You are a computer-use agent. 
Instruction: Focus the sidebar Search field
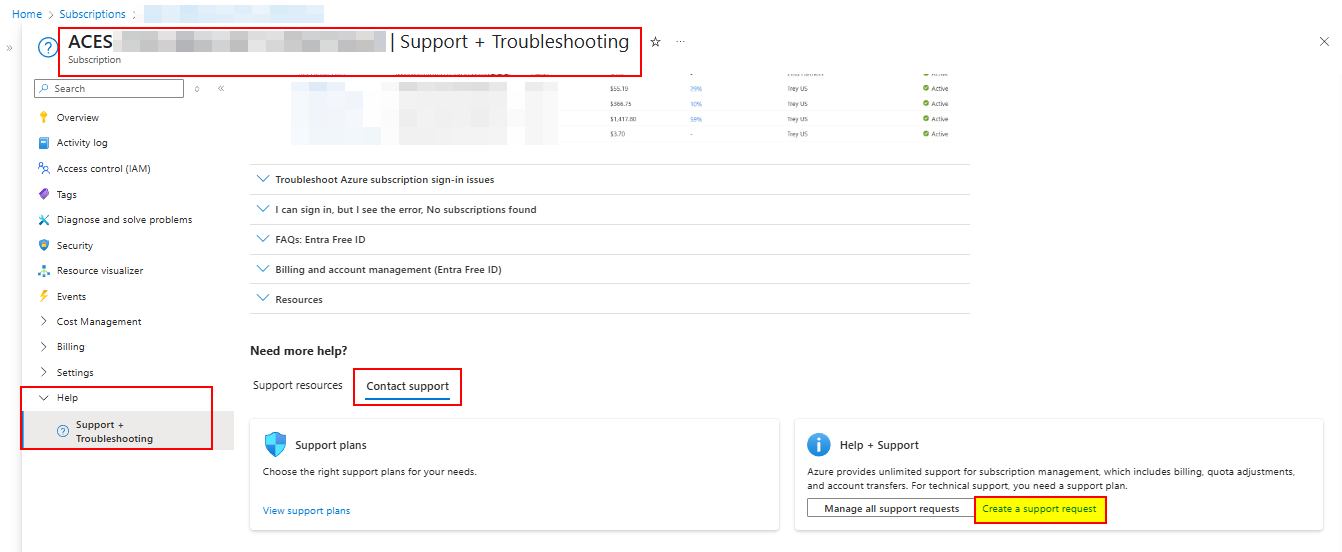coord(109,88)
